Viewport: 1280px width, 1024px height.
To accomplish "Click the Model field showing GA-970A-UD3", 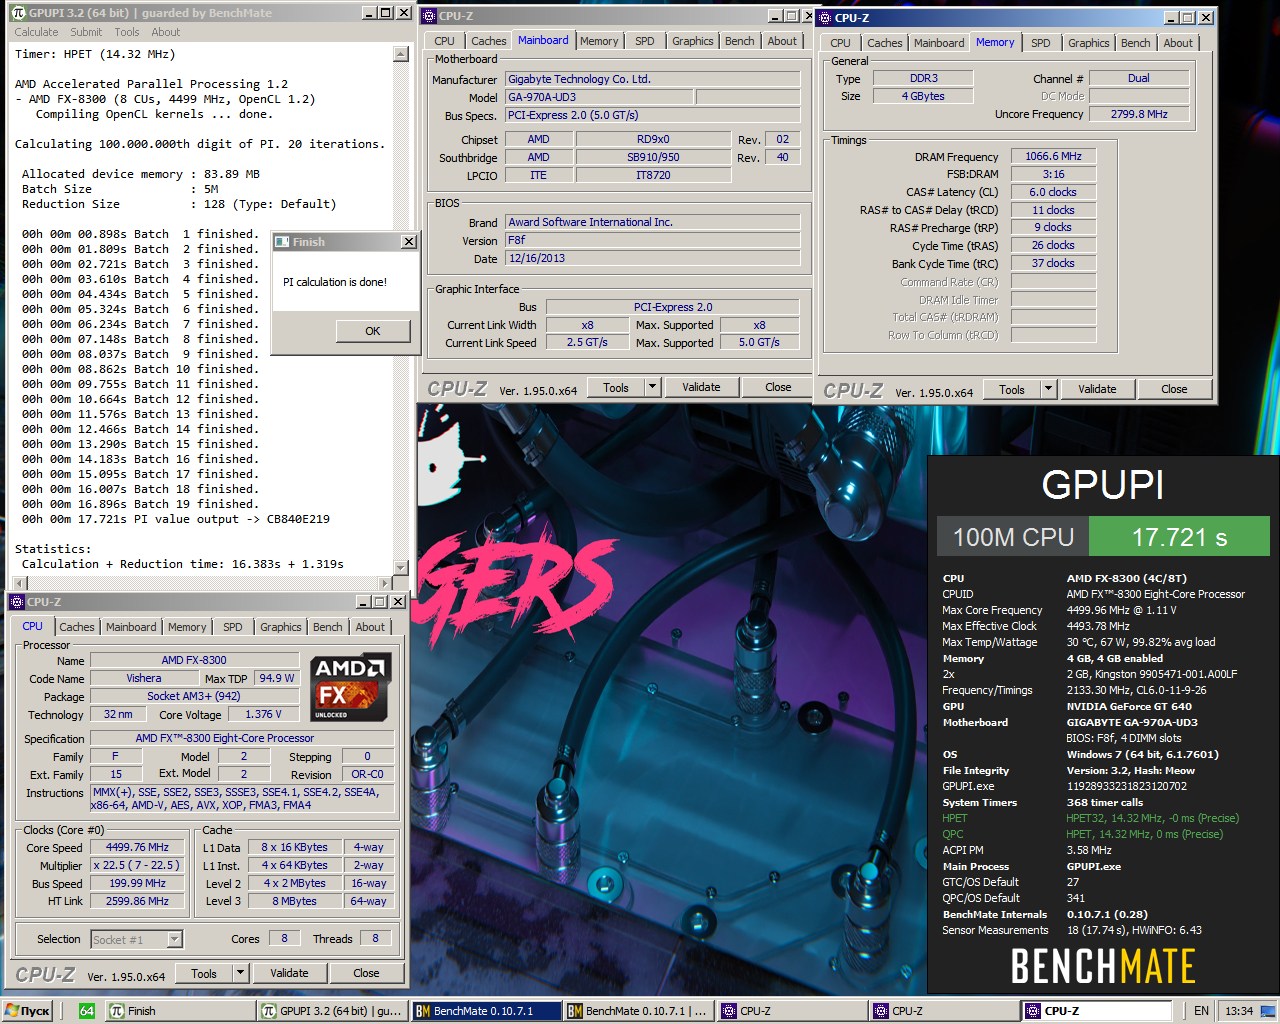I will tap(599, 97).
